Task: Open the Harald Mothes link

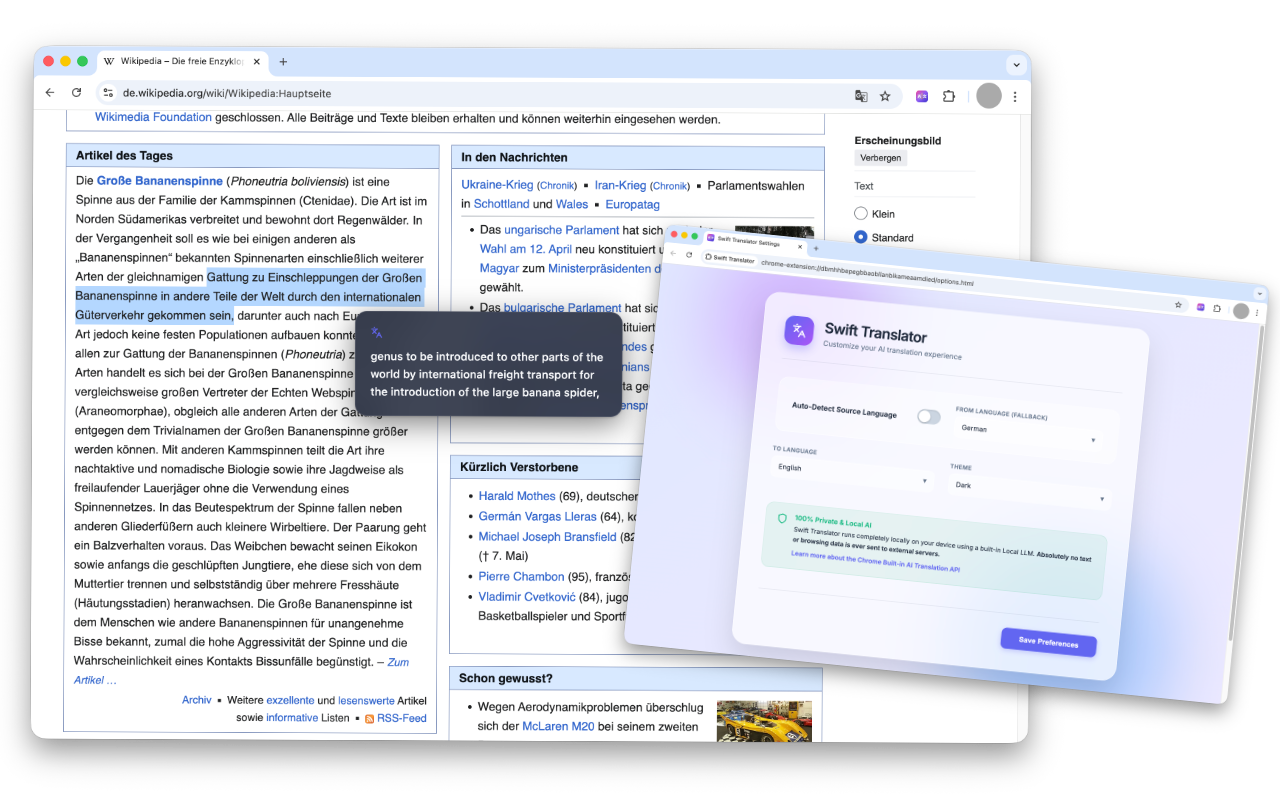Action: tap(517, 496)
